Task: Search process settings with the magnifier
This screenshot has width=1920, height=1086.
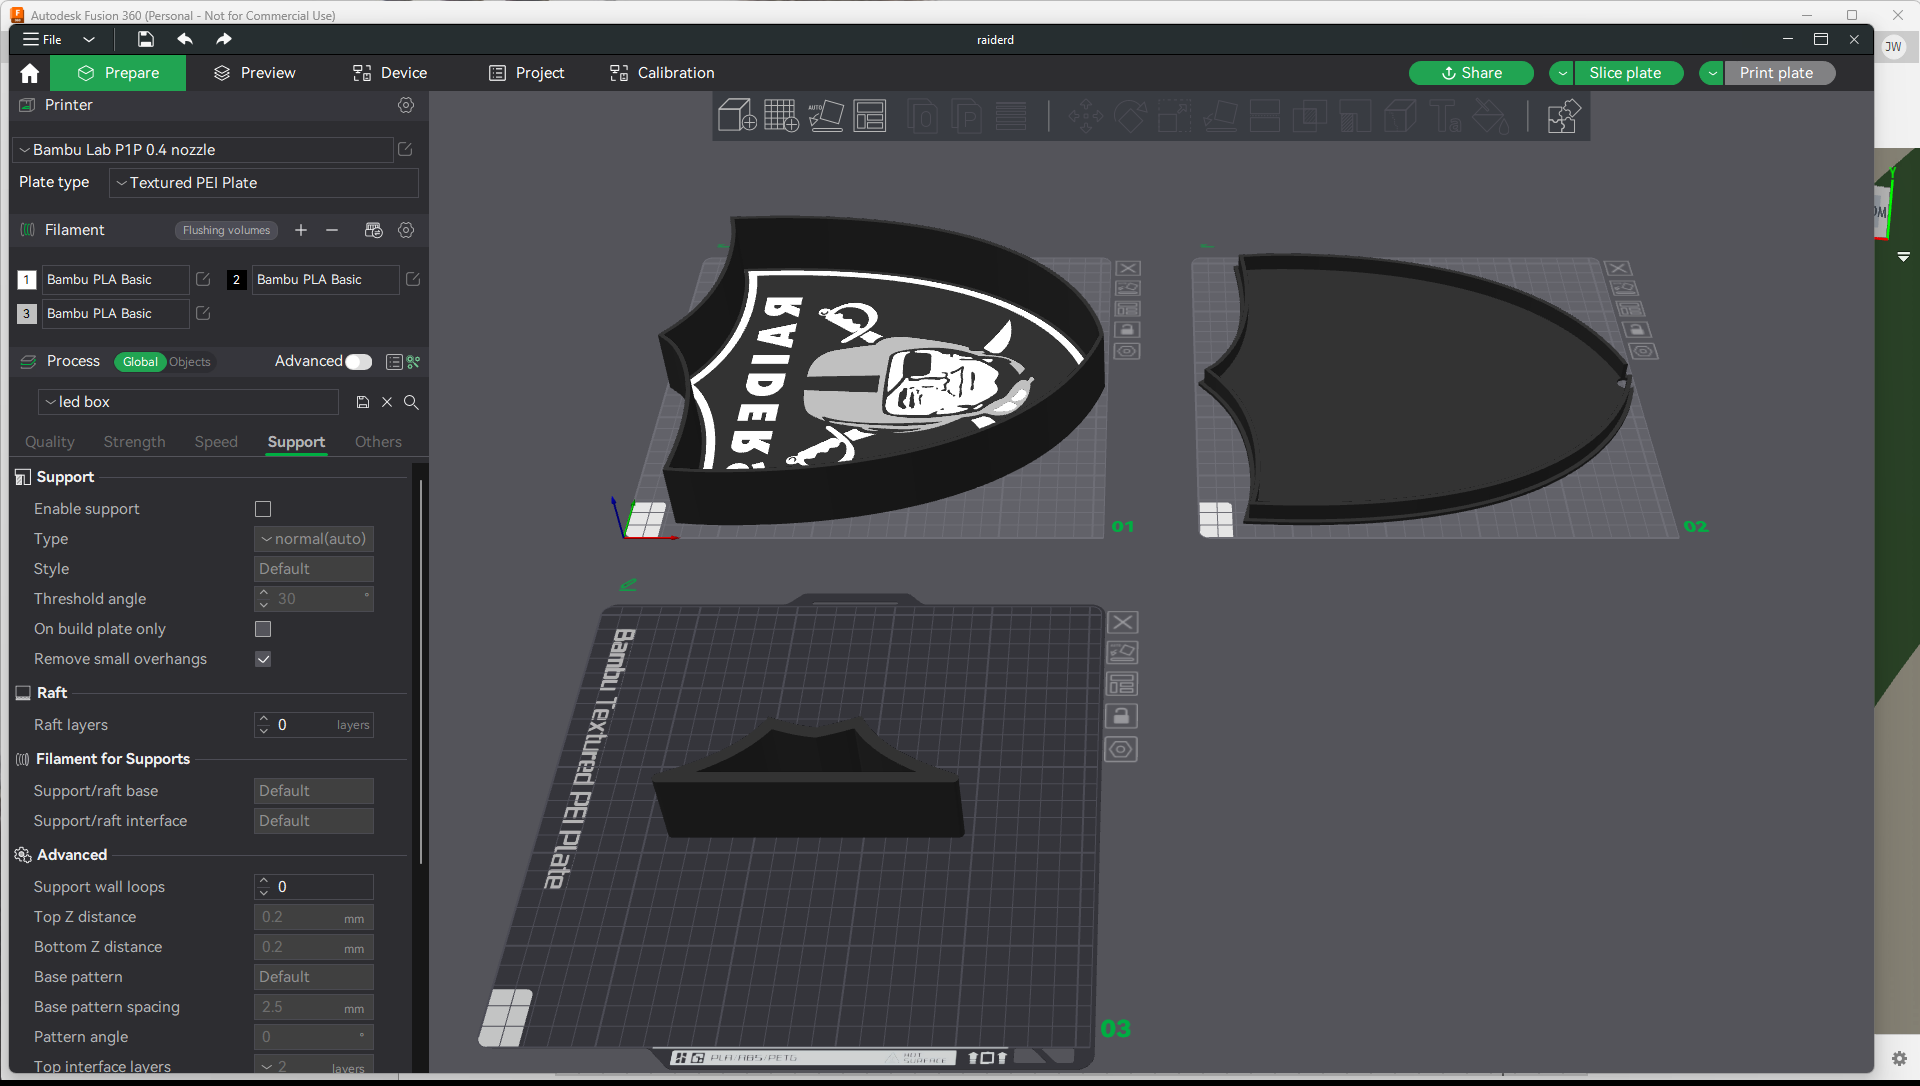Action: click(411, 402)
